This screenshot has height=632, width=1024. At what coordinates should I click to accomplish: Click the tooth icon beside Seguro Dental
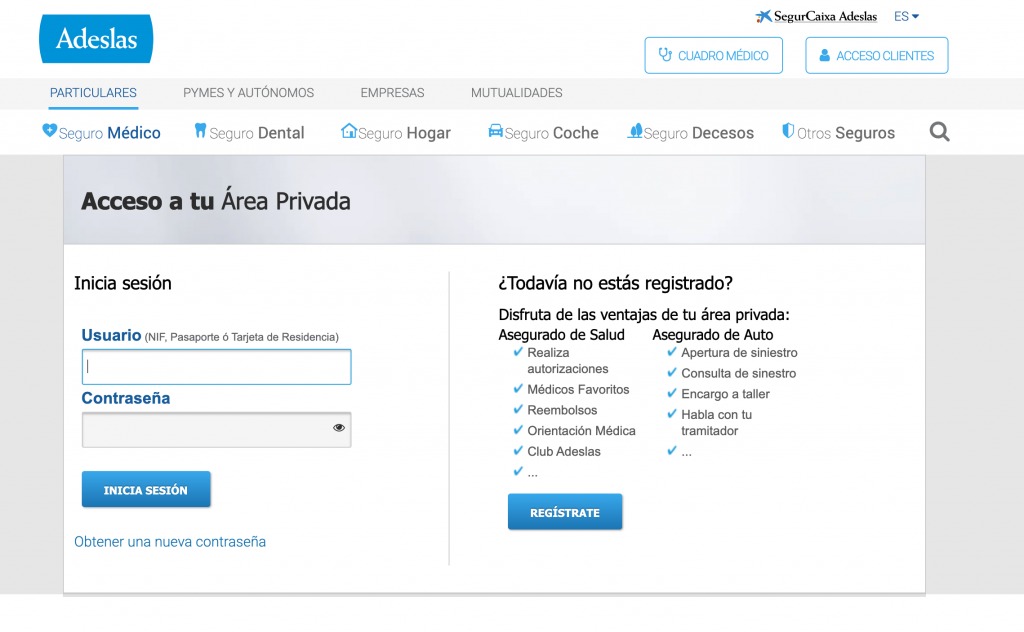point(200,131)
